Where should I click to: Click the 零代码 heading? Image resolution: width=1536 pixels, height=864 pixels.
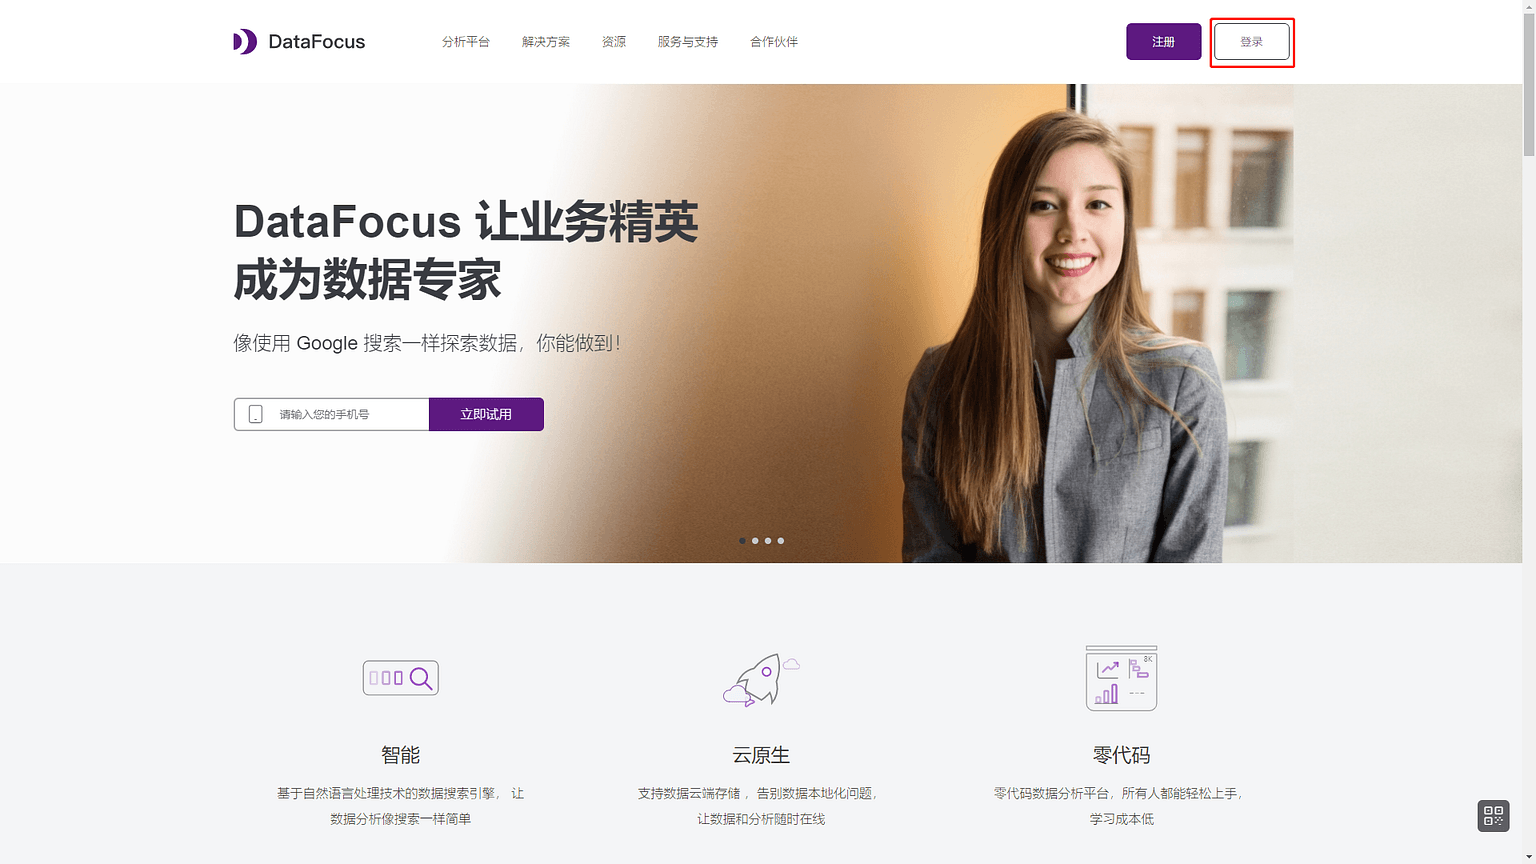click(x=1121, y=755)
